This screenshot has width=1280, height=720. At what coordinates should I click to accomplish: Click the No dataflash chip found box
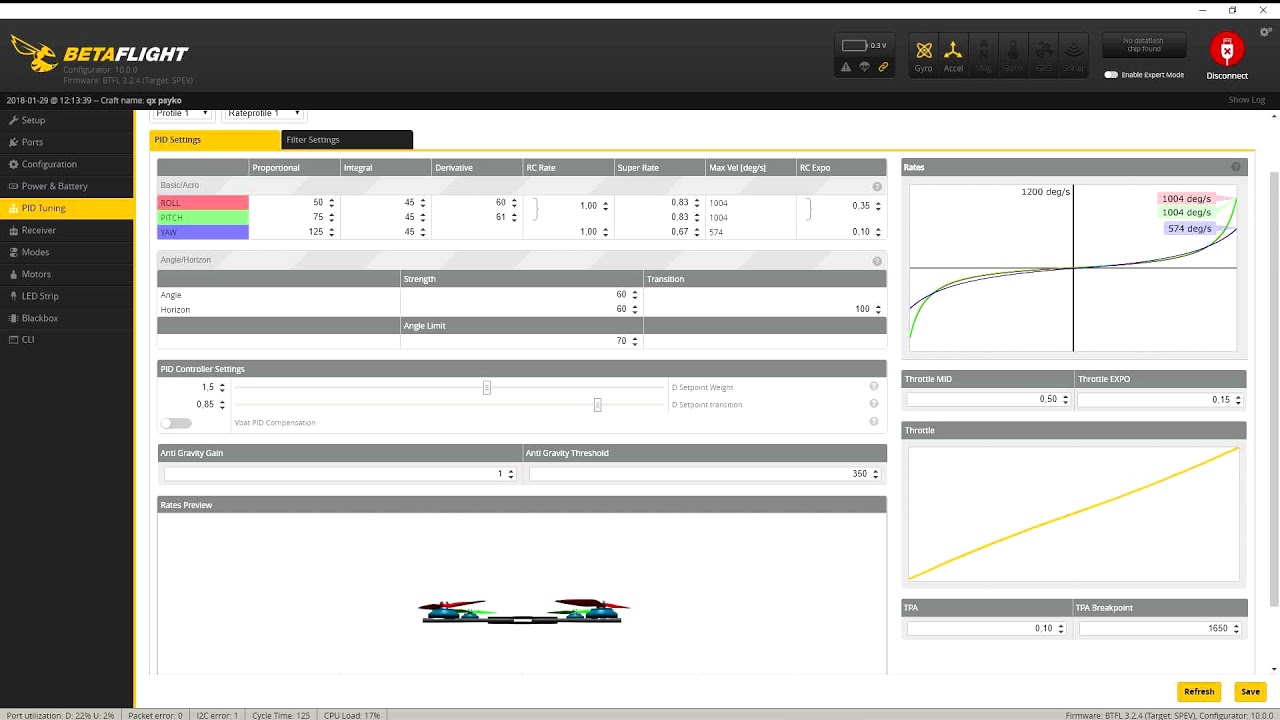(x=1143, y=45)
